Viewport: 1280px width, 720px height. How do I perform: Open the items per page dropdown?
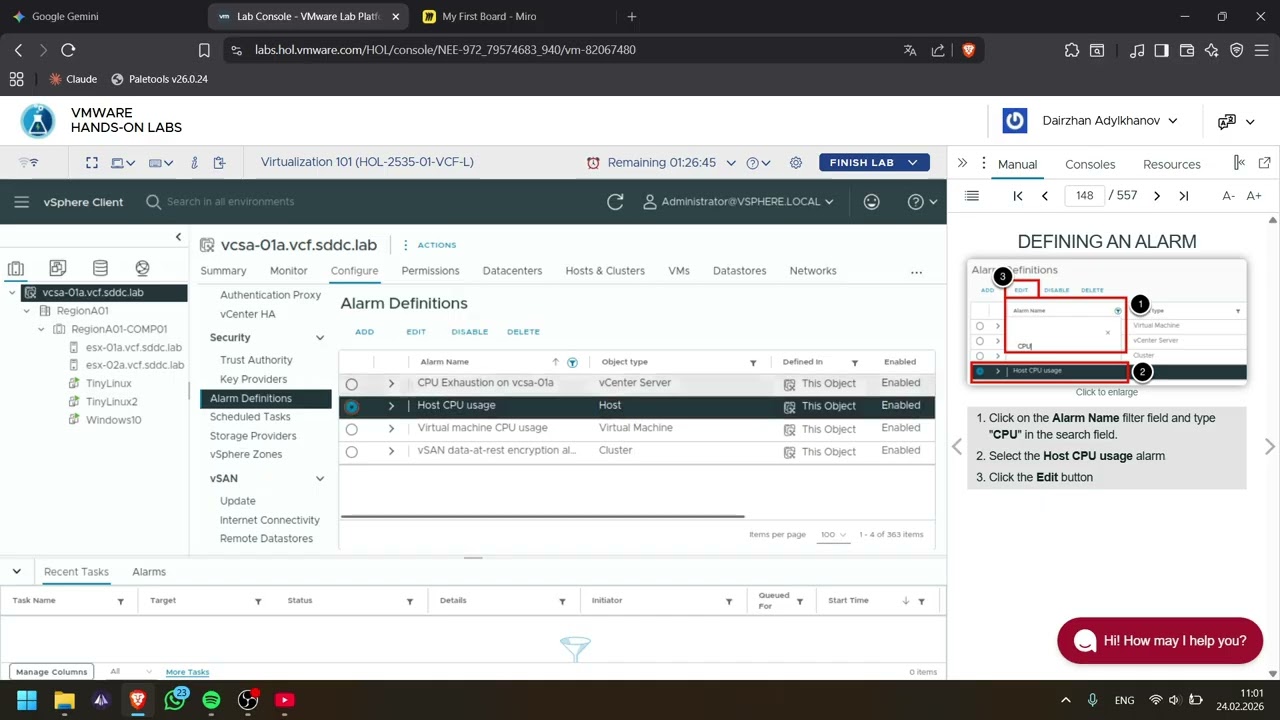click(x=834, y=535)
